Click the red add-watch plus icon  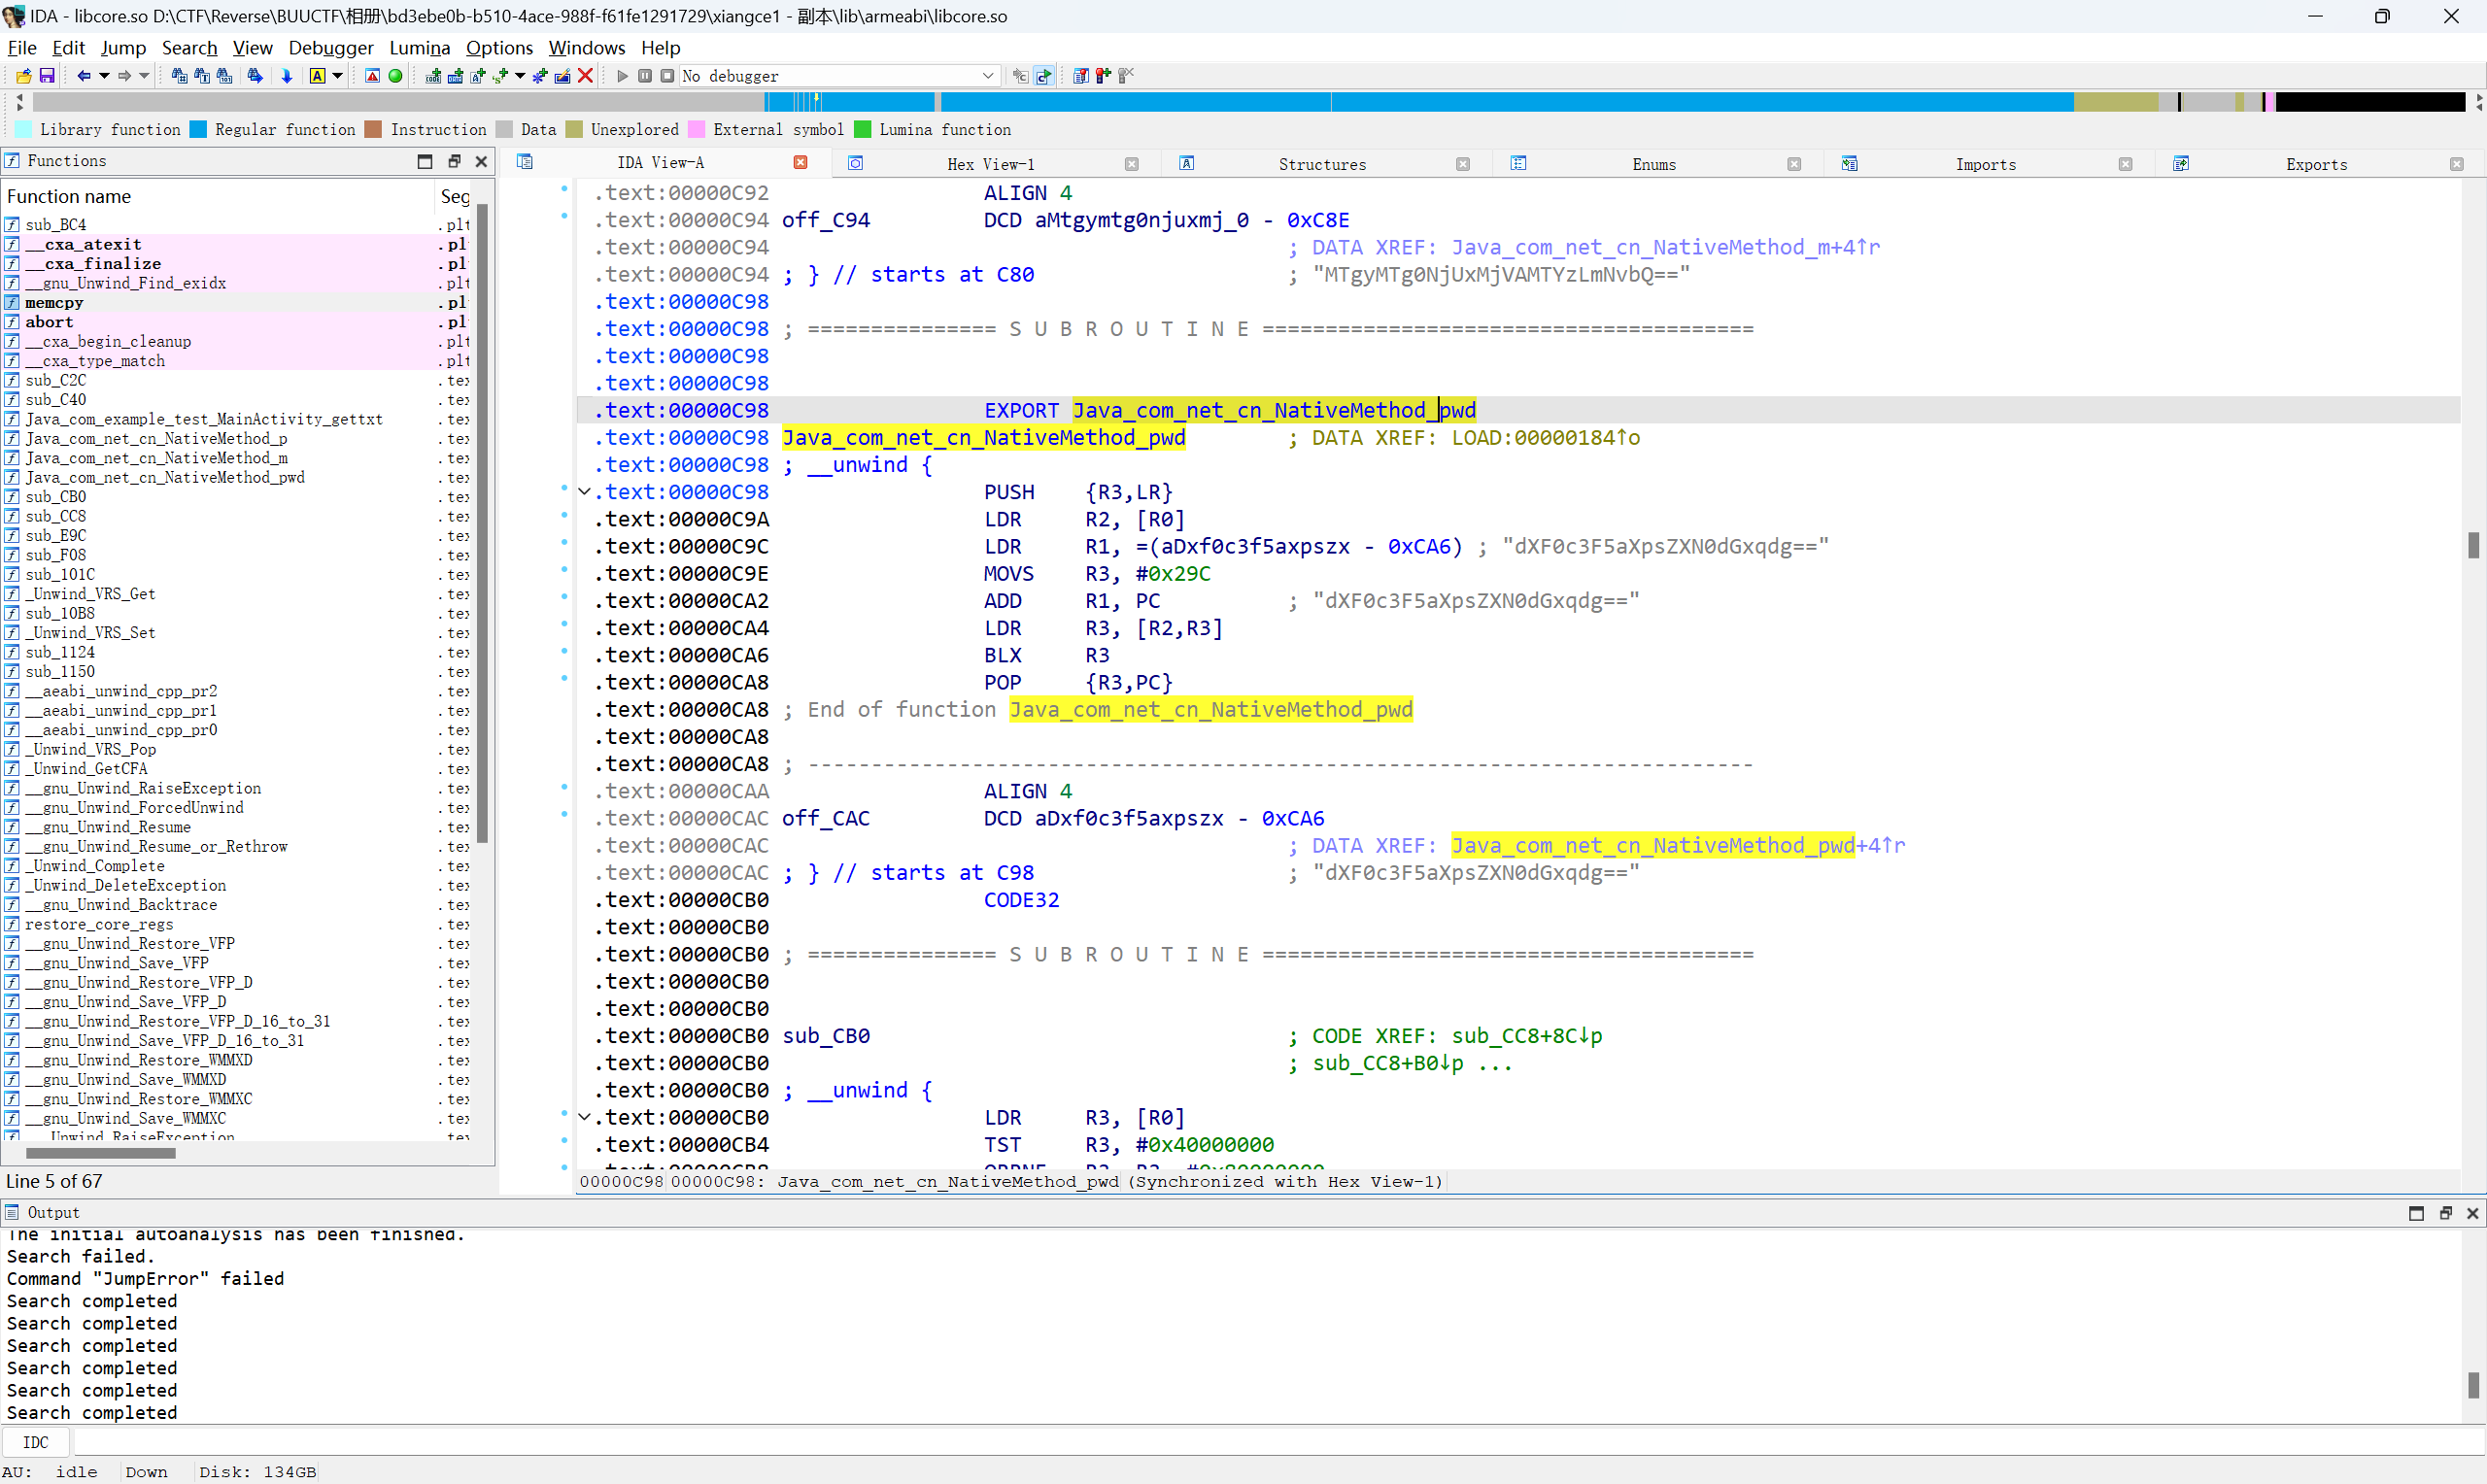1104,76
